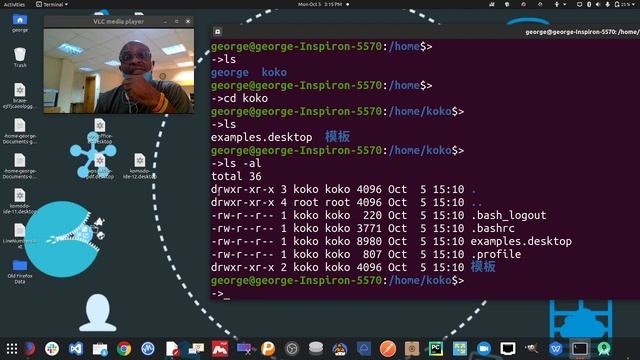Image resolution: width=640 pixels, height=360 pixels.
Task: Click the terminal prompt cursor line
Action: click(220, 294)
